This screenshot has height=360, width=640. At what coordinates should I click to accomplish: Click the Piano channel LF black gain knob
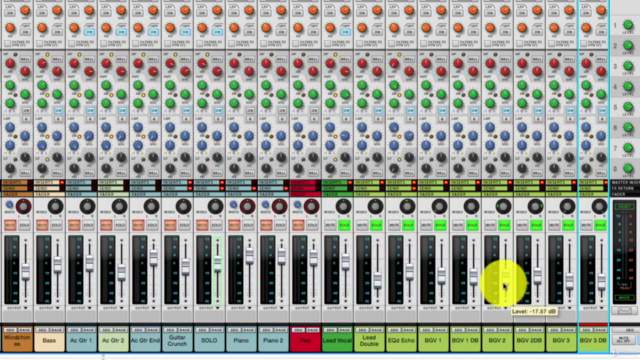coord(234,167)
